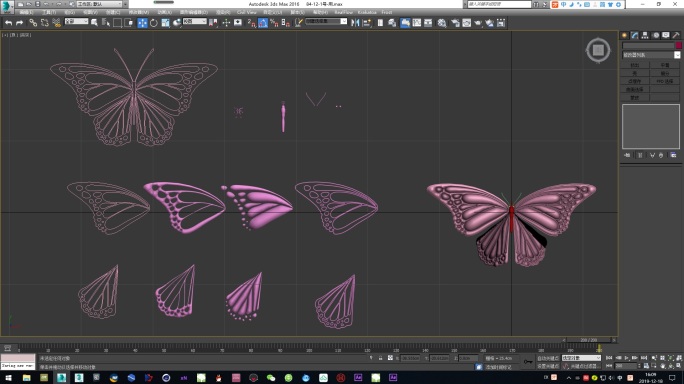
Task: Open the workspace selector in title bar
Action: pos(100,4)
